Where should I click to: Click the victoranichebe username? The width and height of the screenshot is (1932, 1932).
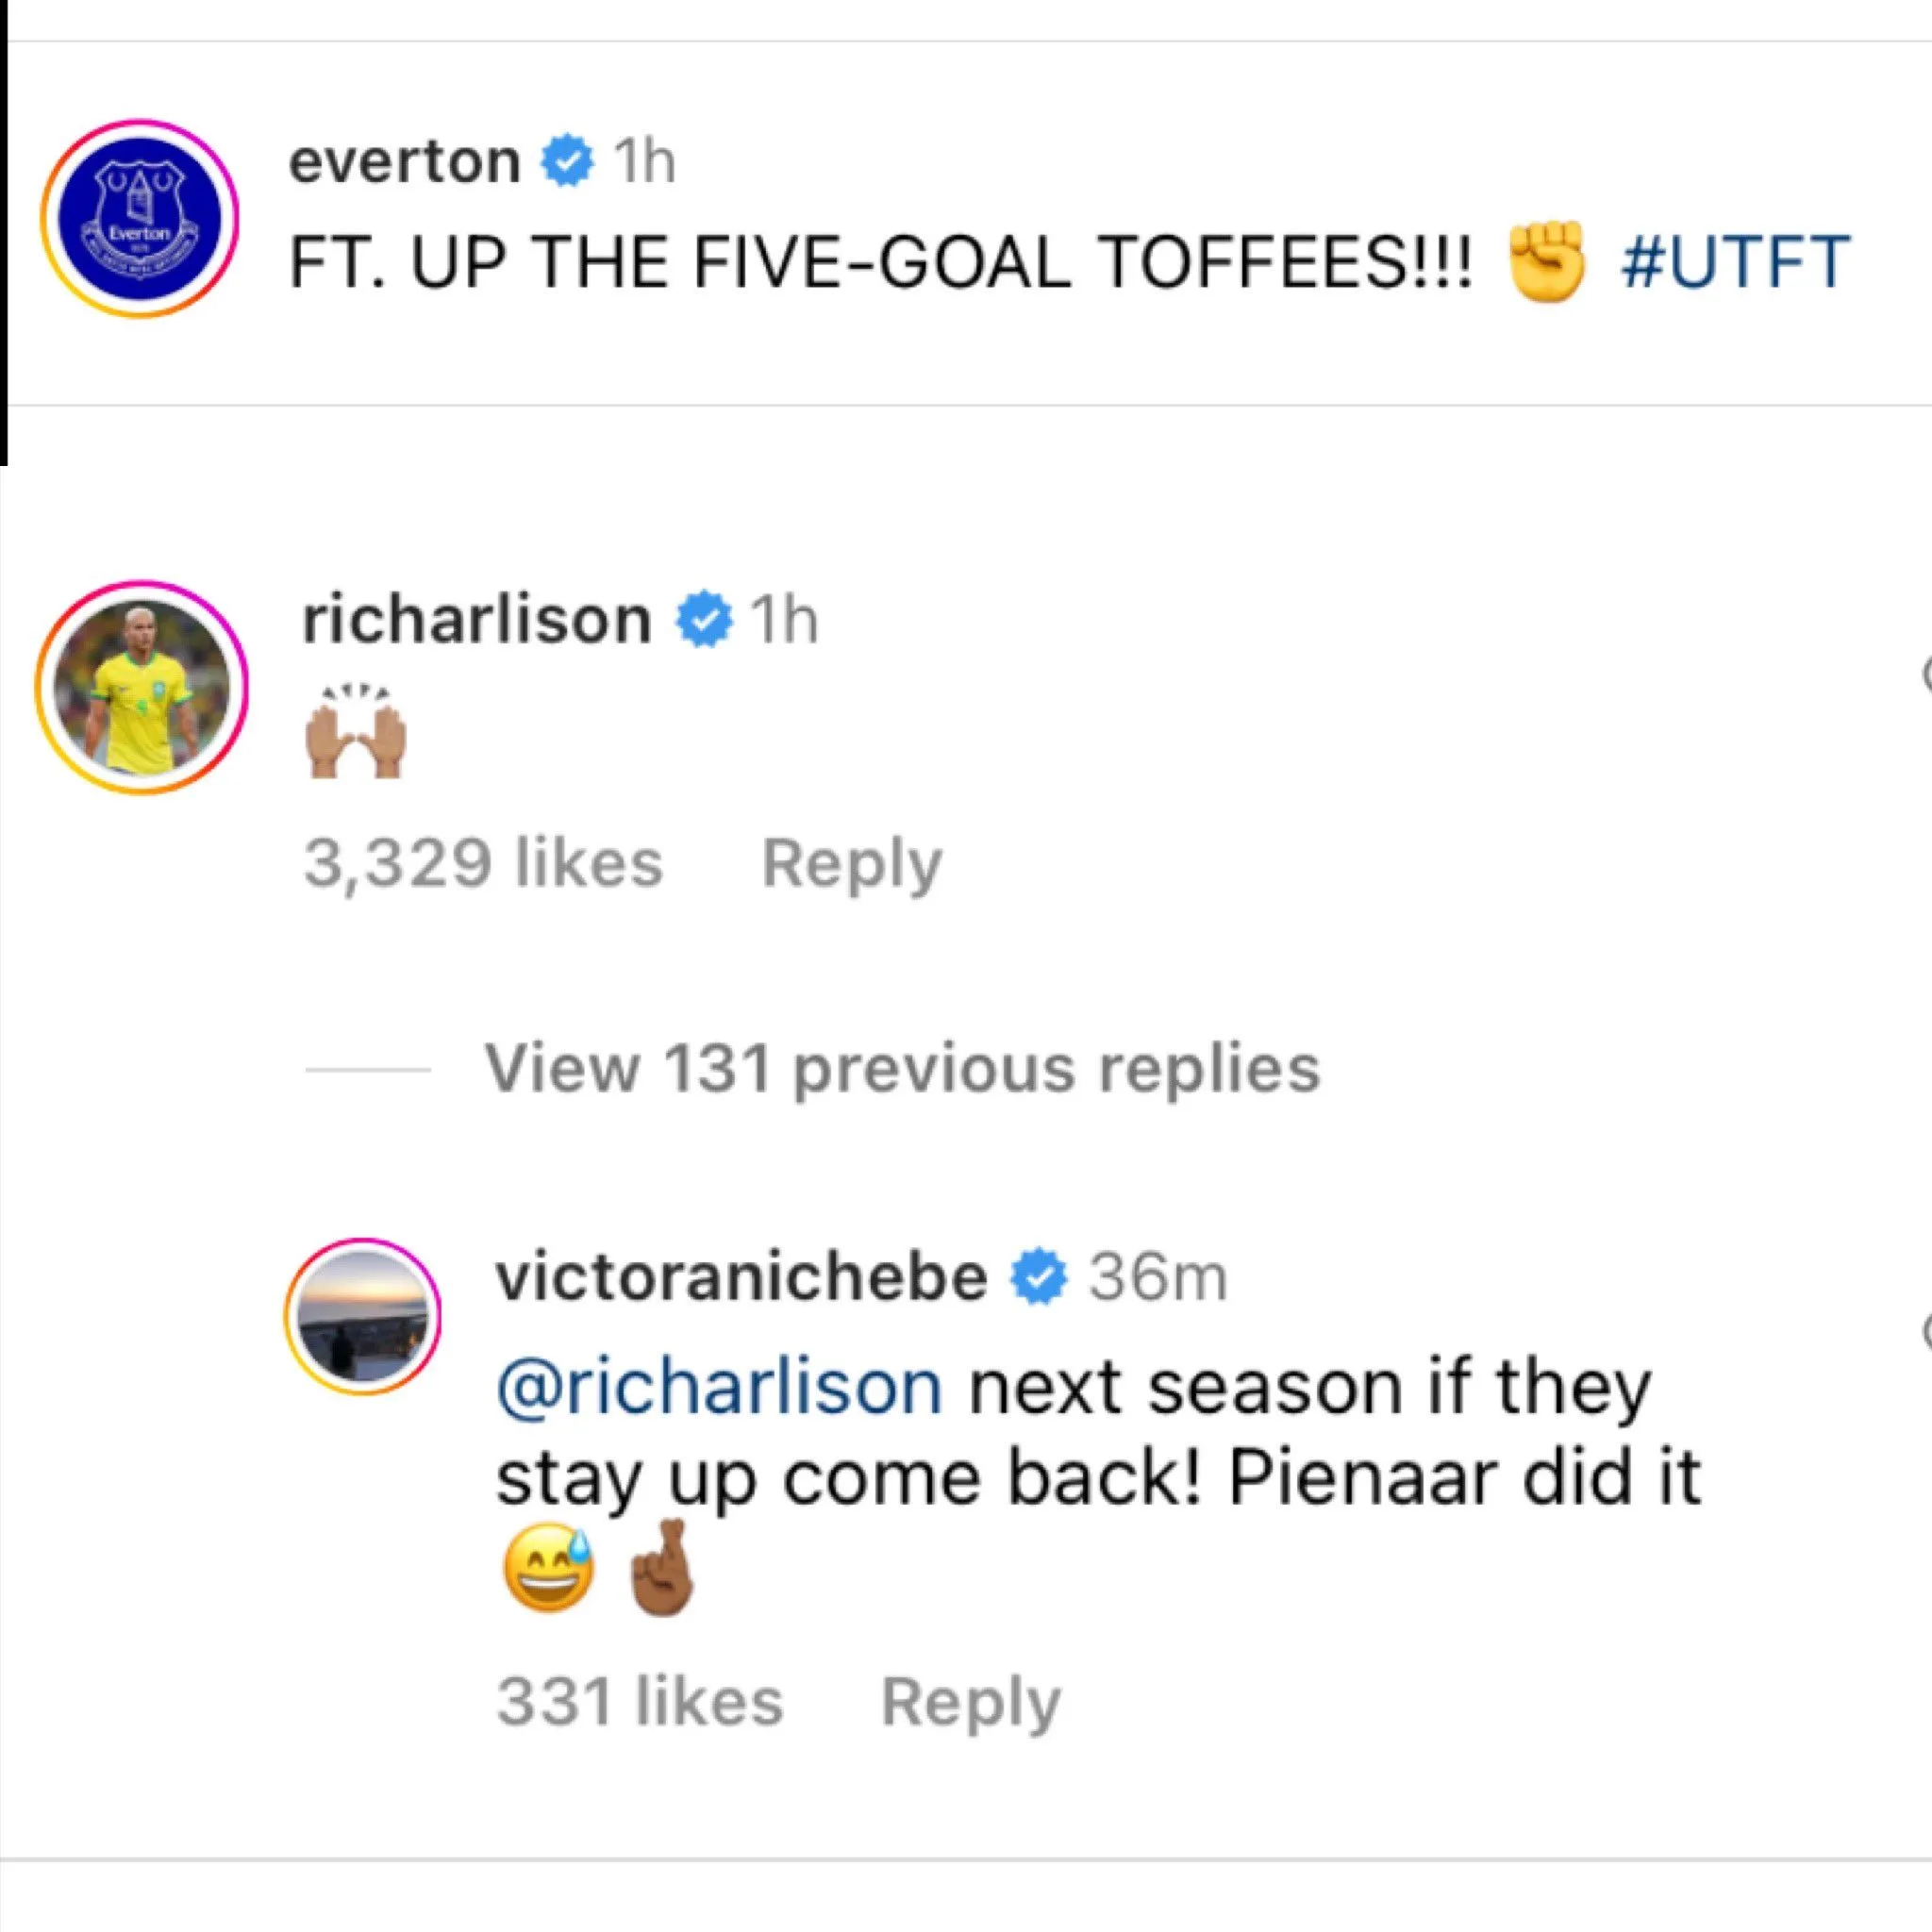click(741, 1277)
